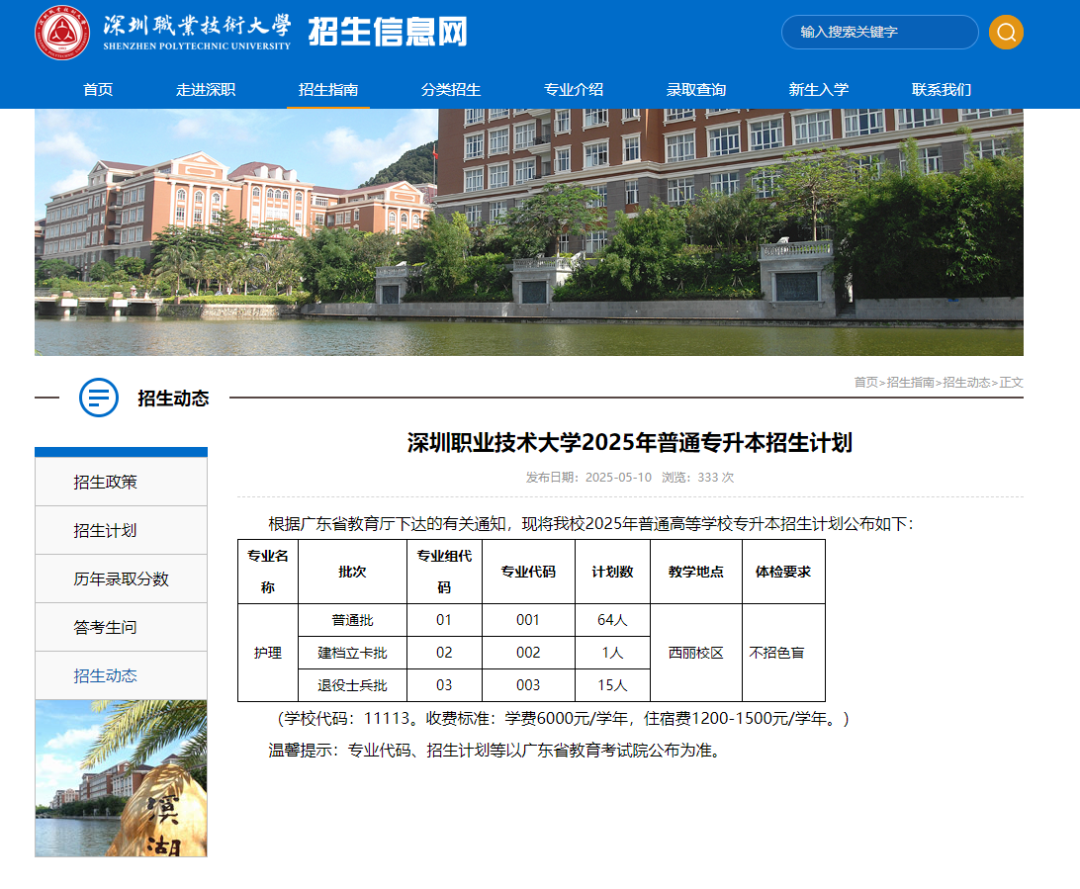
Task: Select 招生政策 in the left sidebar
Action: coord(106,482)
